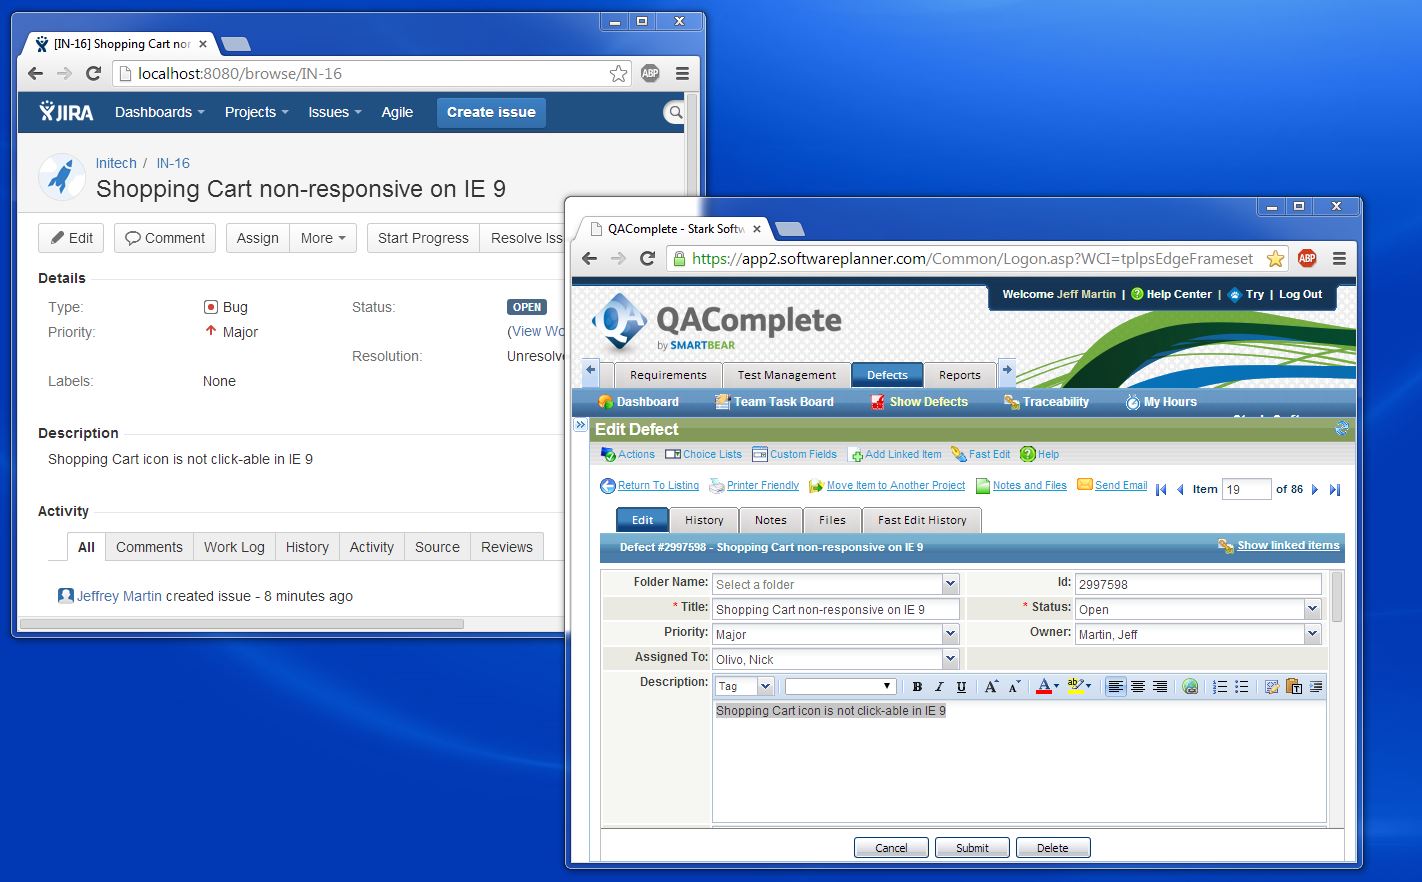Image resolution: width=1422 pixels, height=882 pixels.
Task: Increase font size in description editor
Action: 991,686
